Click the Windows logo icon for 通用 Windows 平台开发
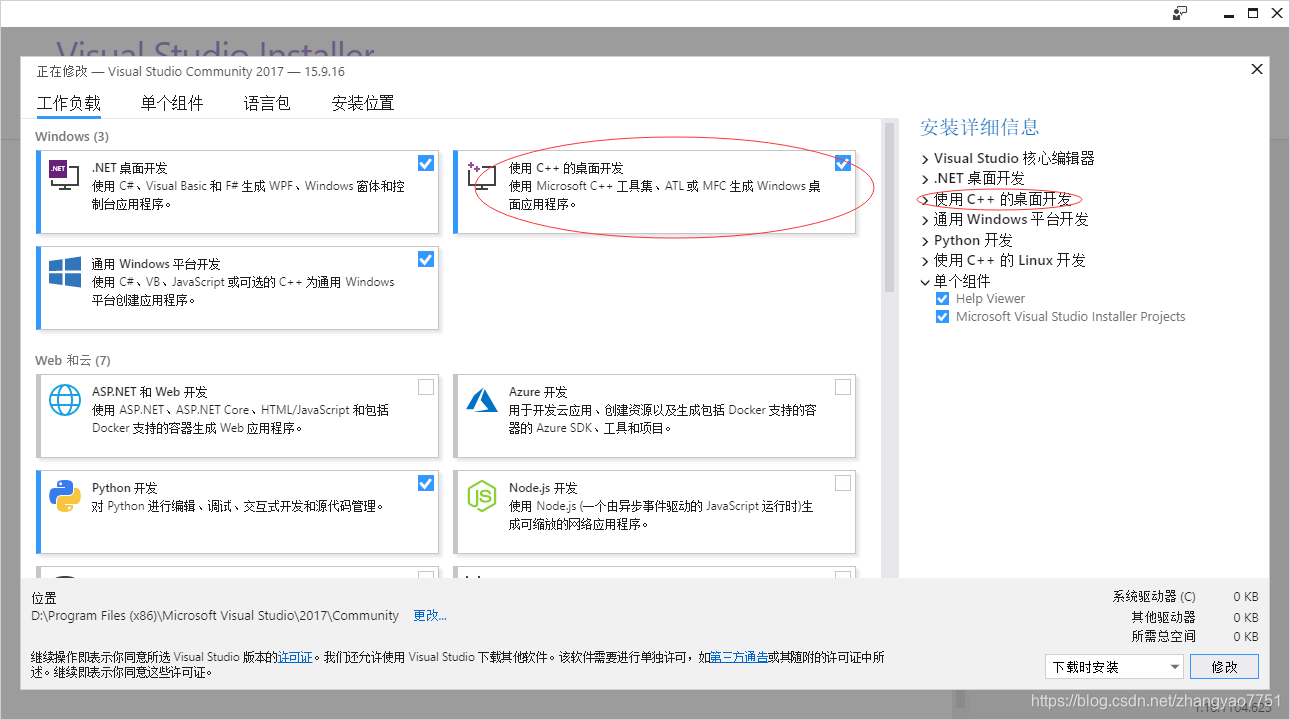Screen dimensions: 1290x720 [x=64, y=271]
